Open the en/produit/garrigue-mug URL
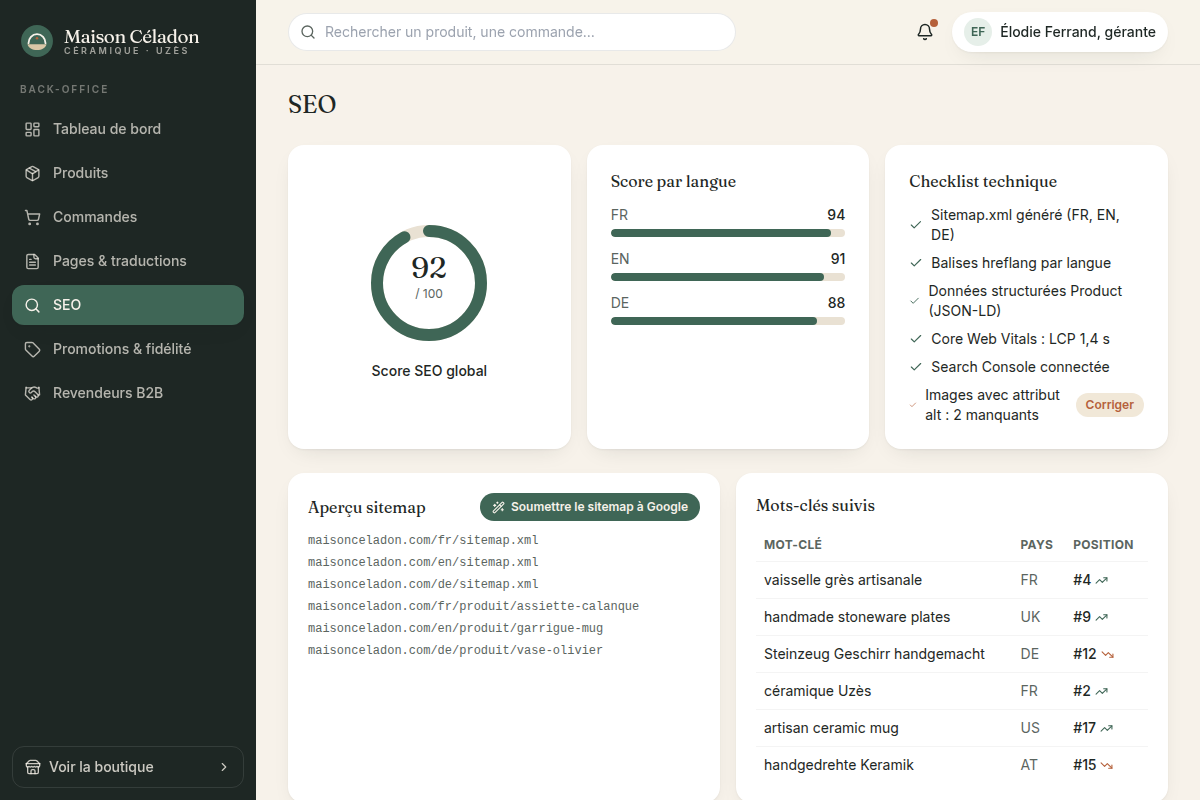Image resolution: width=1200 pixels, height=800 pixels. 455,628
